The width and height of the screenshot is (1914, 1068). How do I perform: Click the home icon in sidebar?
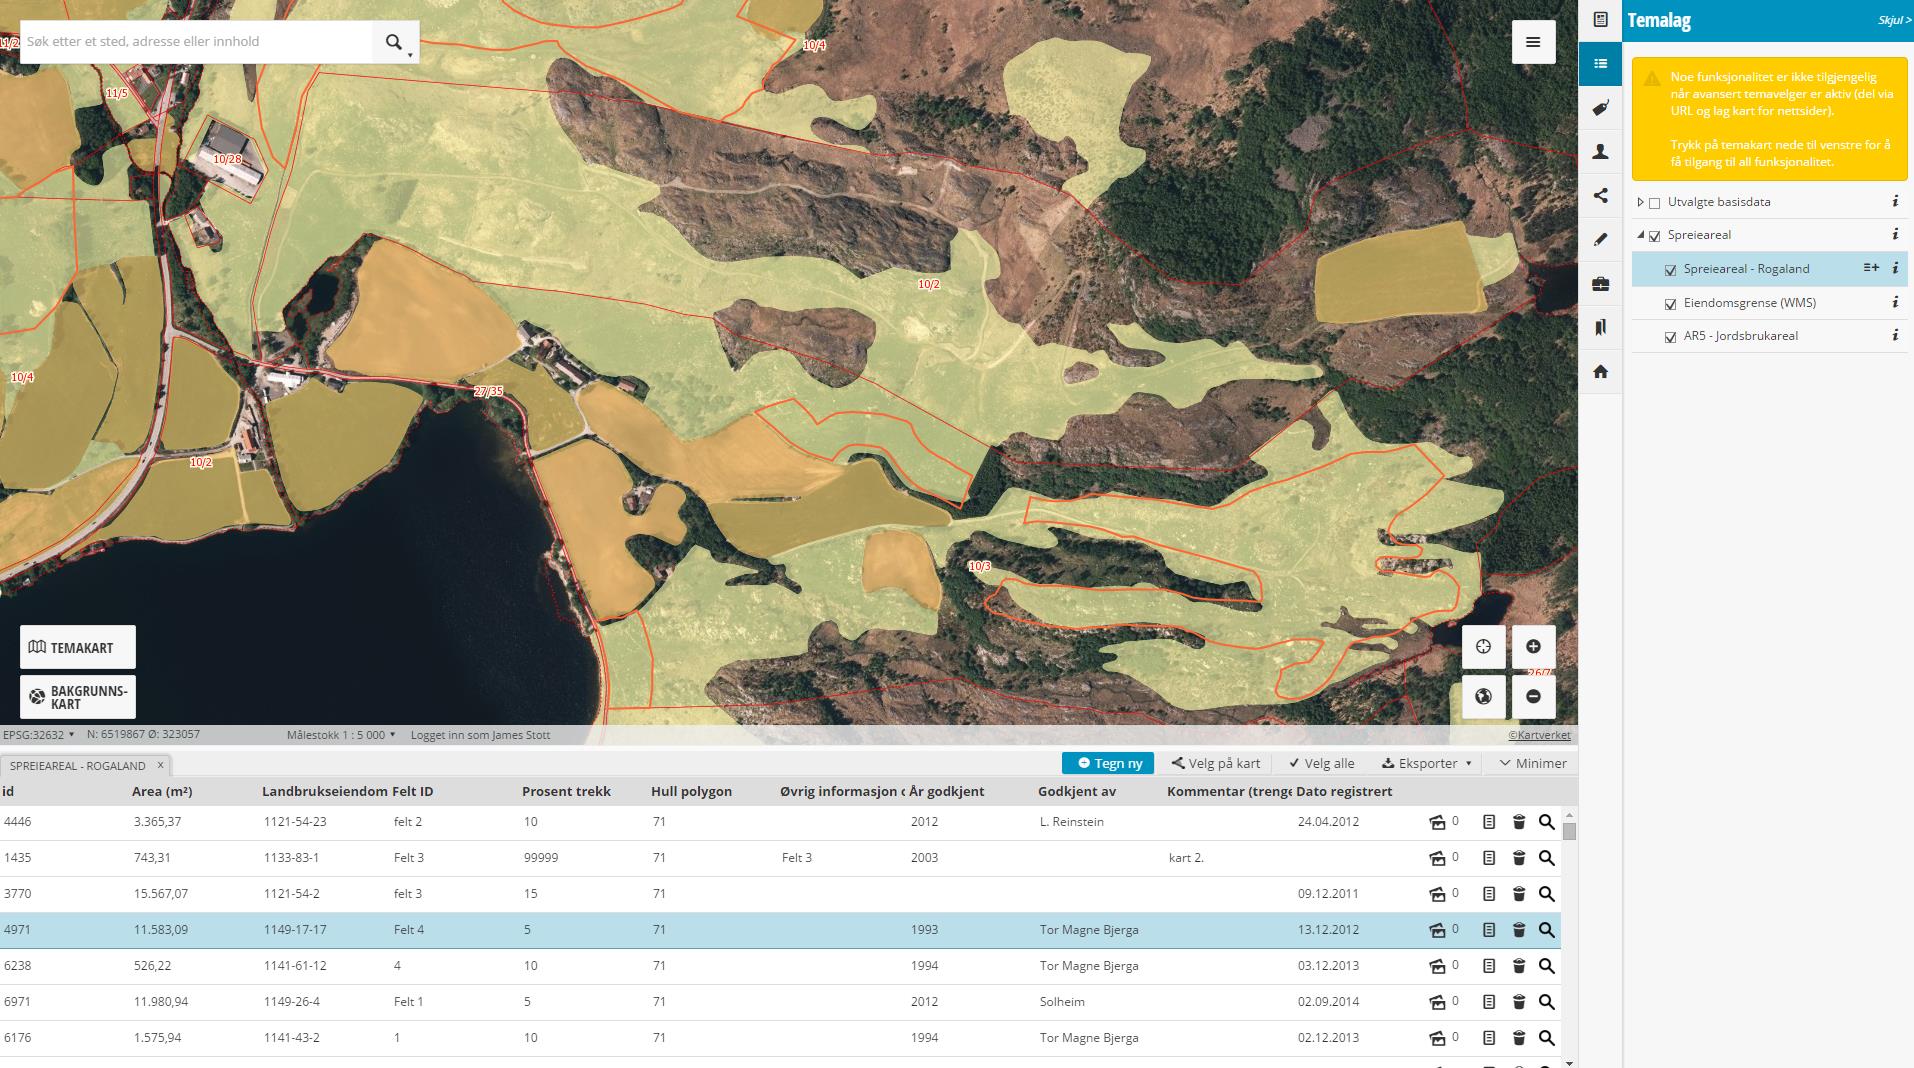coord(1600,372)
